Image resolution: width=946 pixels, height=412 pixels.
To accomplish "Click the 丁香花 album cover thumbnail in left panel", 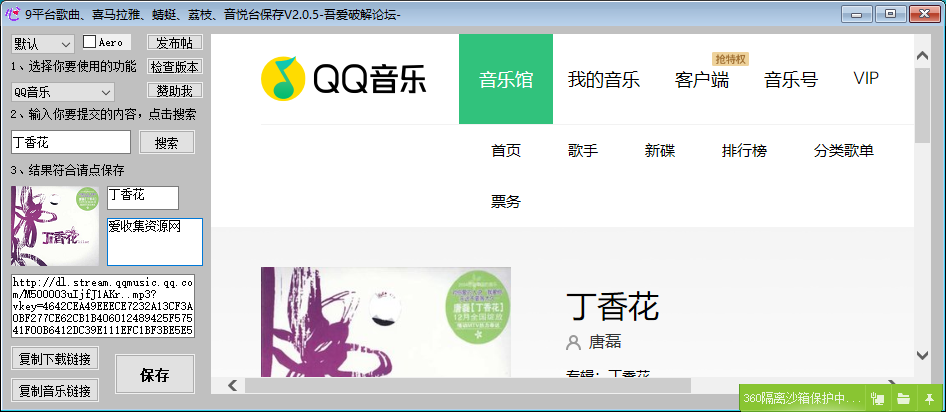I will point(56,226).
